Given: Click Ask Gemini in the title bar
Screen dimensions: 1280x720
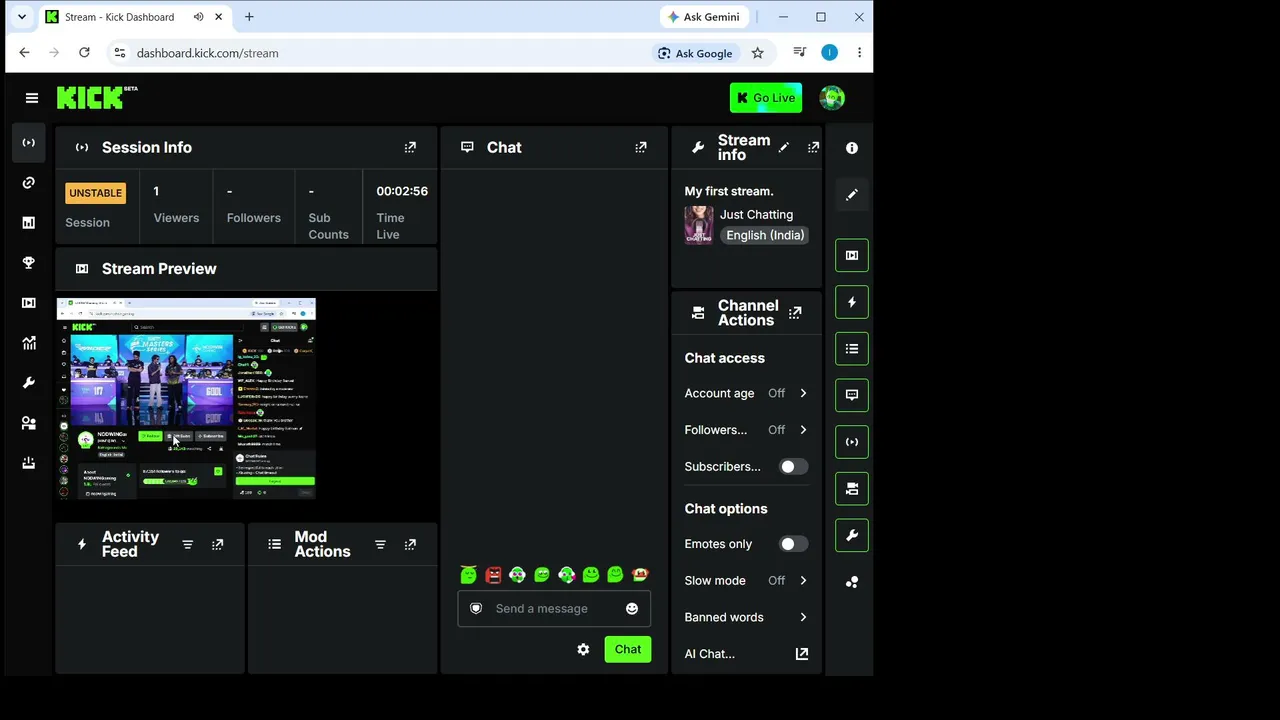Looking at the screenshot, I should (704, 17).
